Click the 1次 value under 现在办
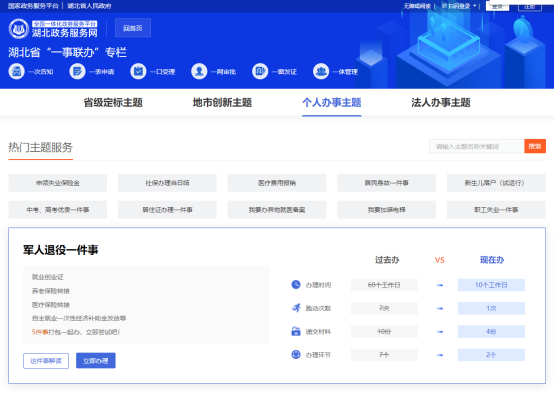The image size is (554, 393). coord(491,308)
